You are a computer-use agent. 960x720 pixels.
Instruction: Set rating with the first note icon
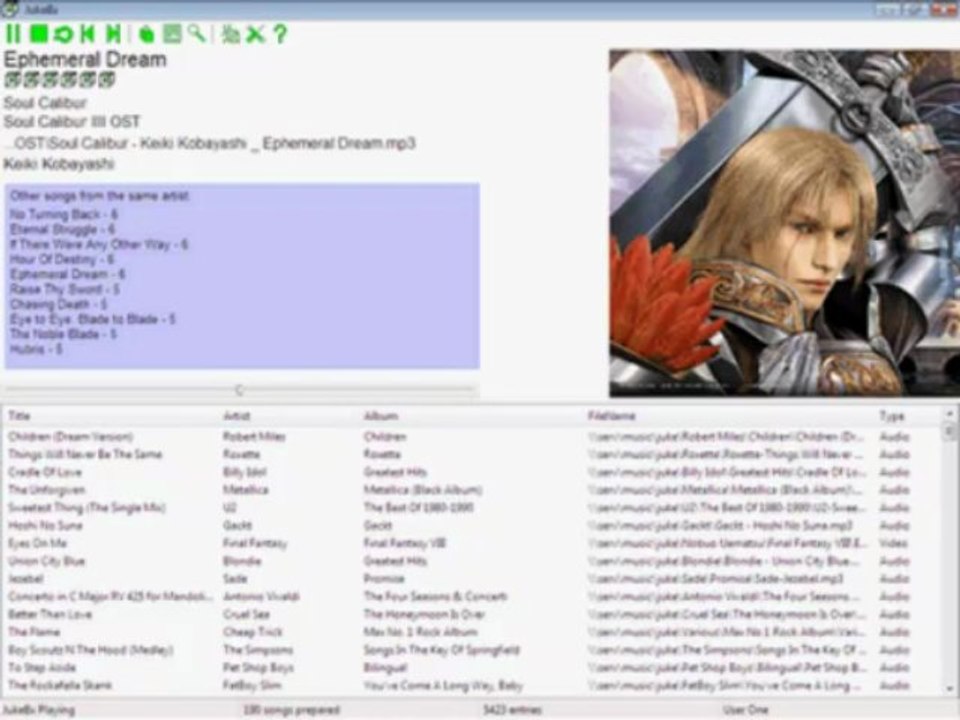click(12, 80)
